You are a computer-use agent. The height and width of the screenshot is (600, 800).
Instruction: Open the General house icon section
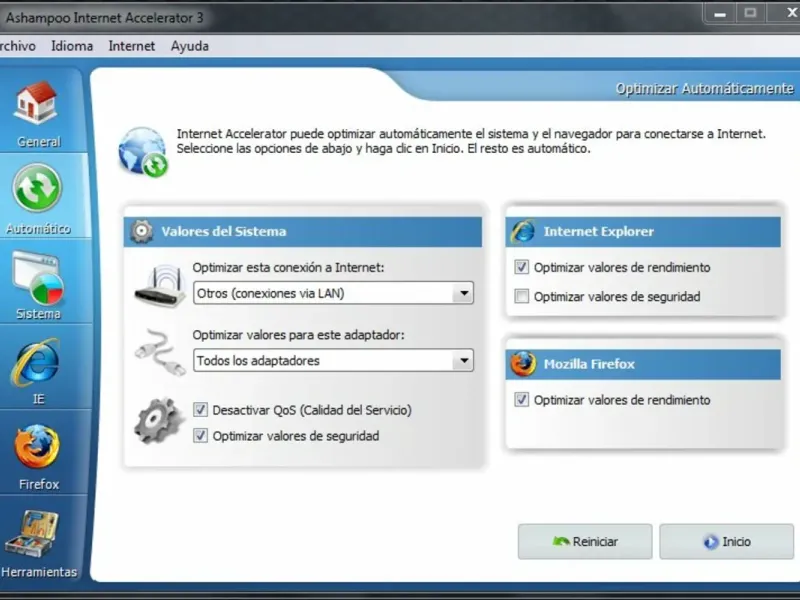36,103
